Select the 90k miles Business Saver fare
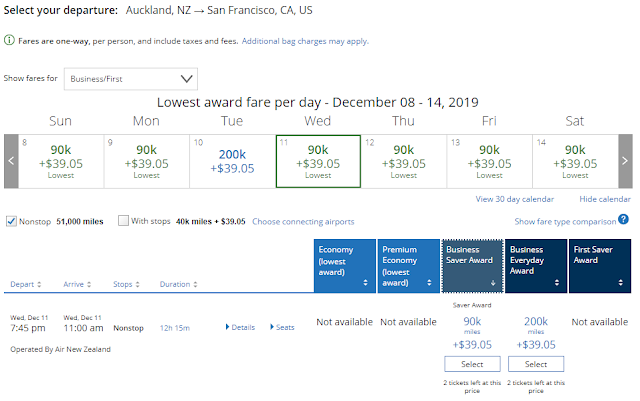Screen dimensions: 640x401 click(x=471, y=365)
